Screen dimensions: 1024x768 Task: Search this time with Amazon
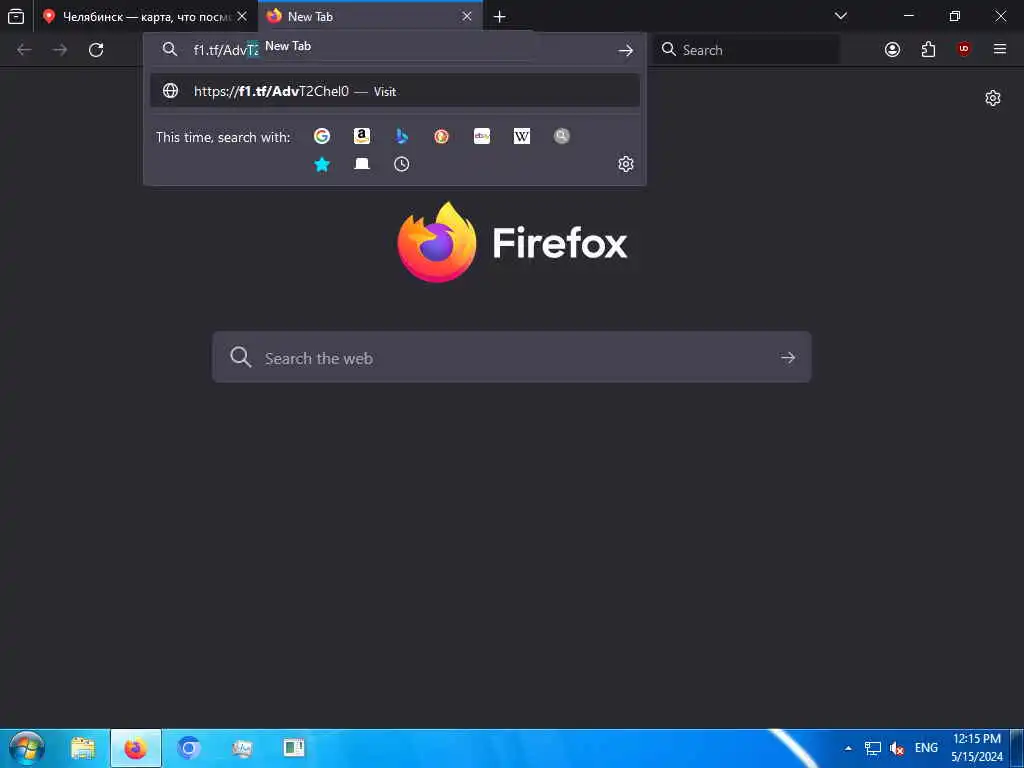click(x=362, y=136)
